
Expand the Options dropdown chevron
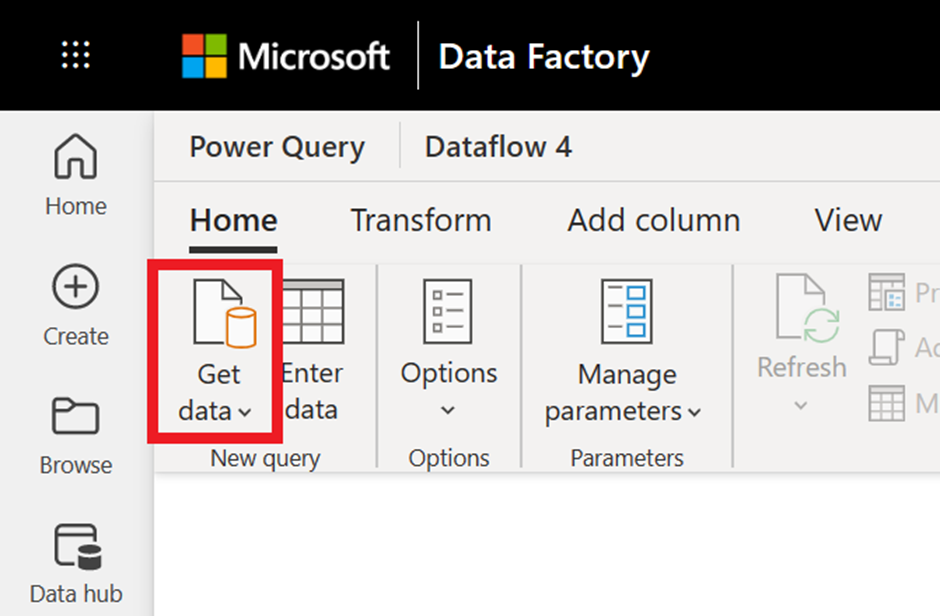(x=448, y=410)
